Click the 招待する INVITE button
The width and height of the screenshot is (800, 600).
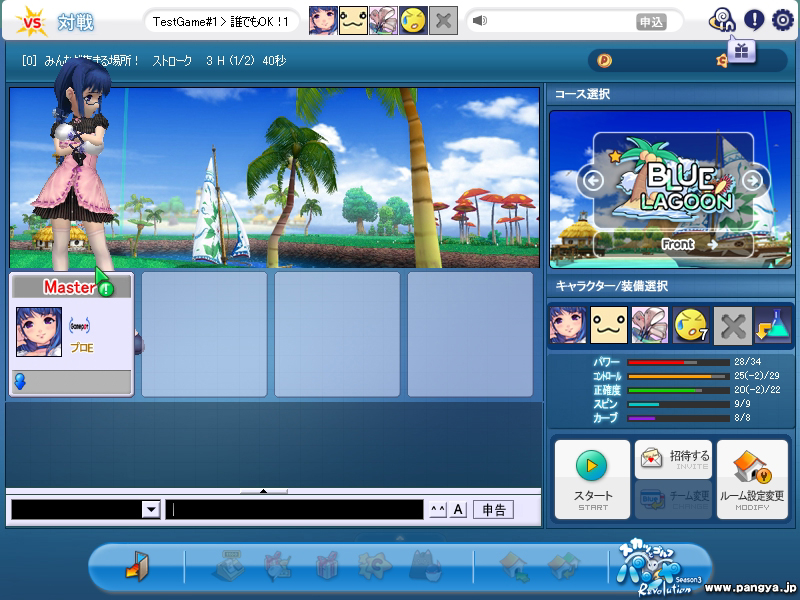click(x=673, y=459)
